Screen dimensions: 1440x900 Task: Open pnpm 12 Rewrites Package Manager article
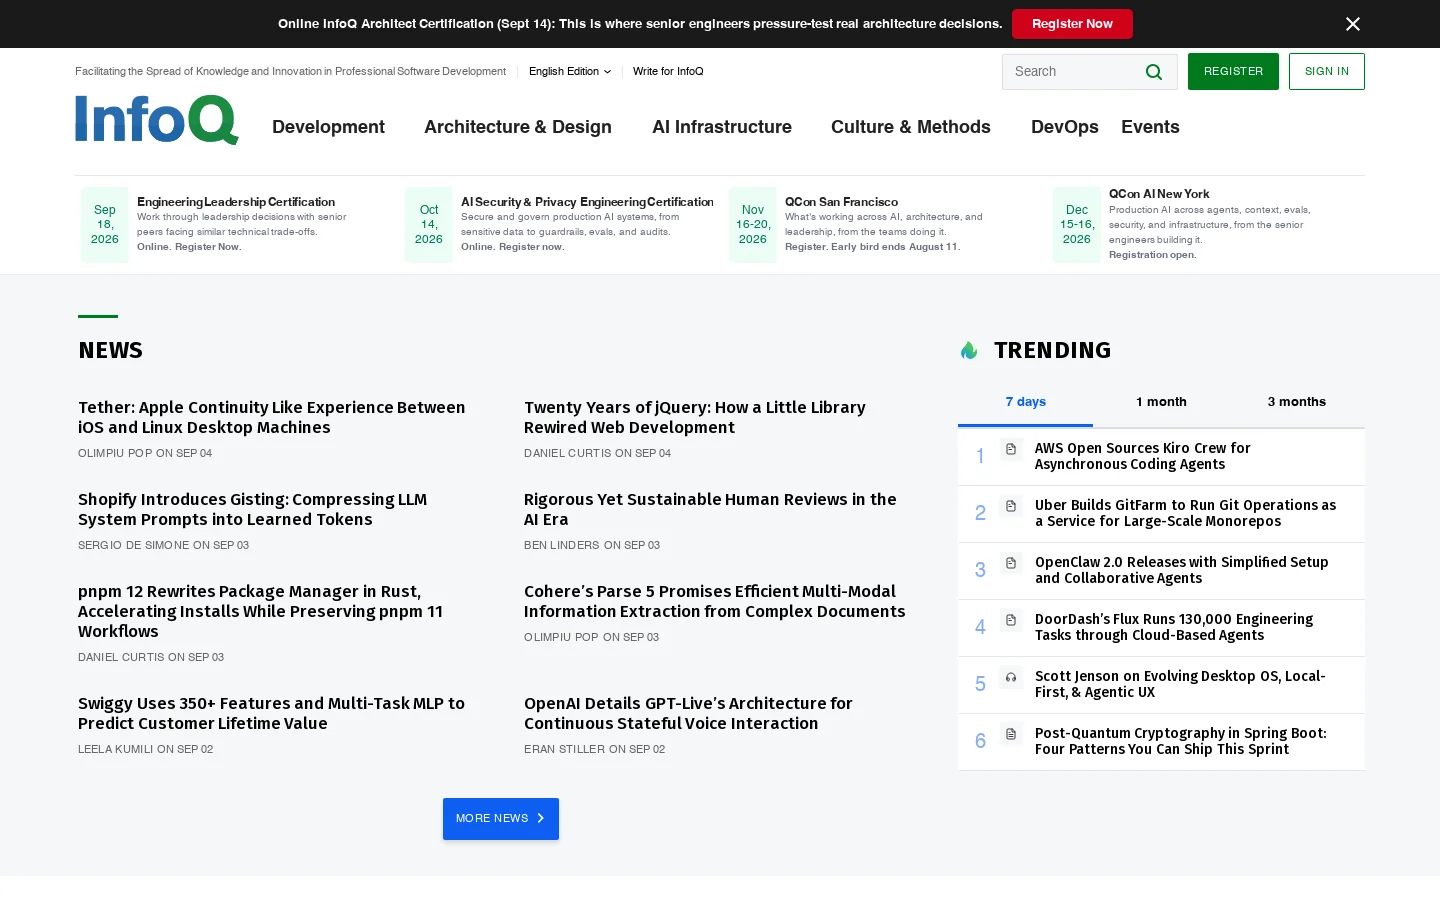click(260, 611)
